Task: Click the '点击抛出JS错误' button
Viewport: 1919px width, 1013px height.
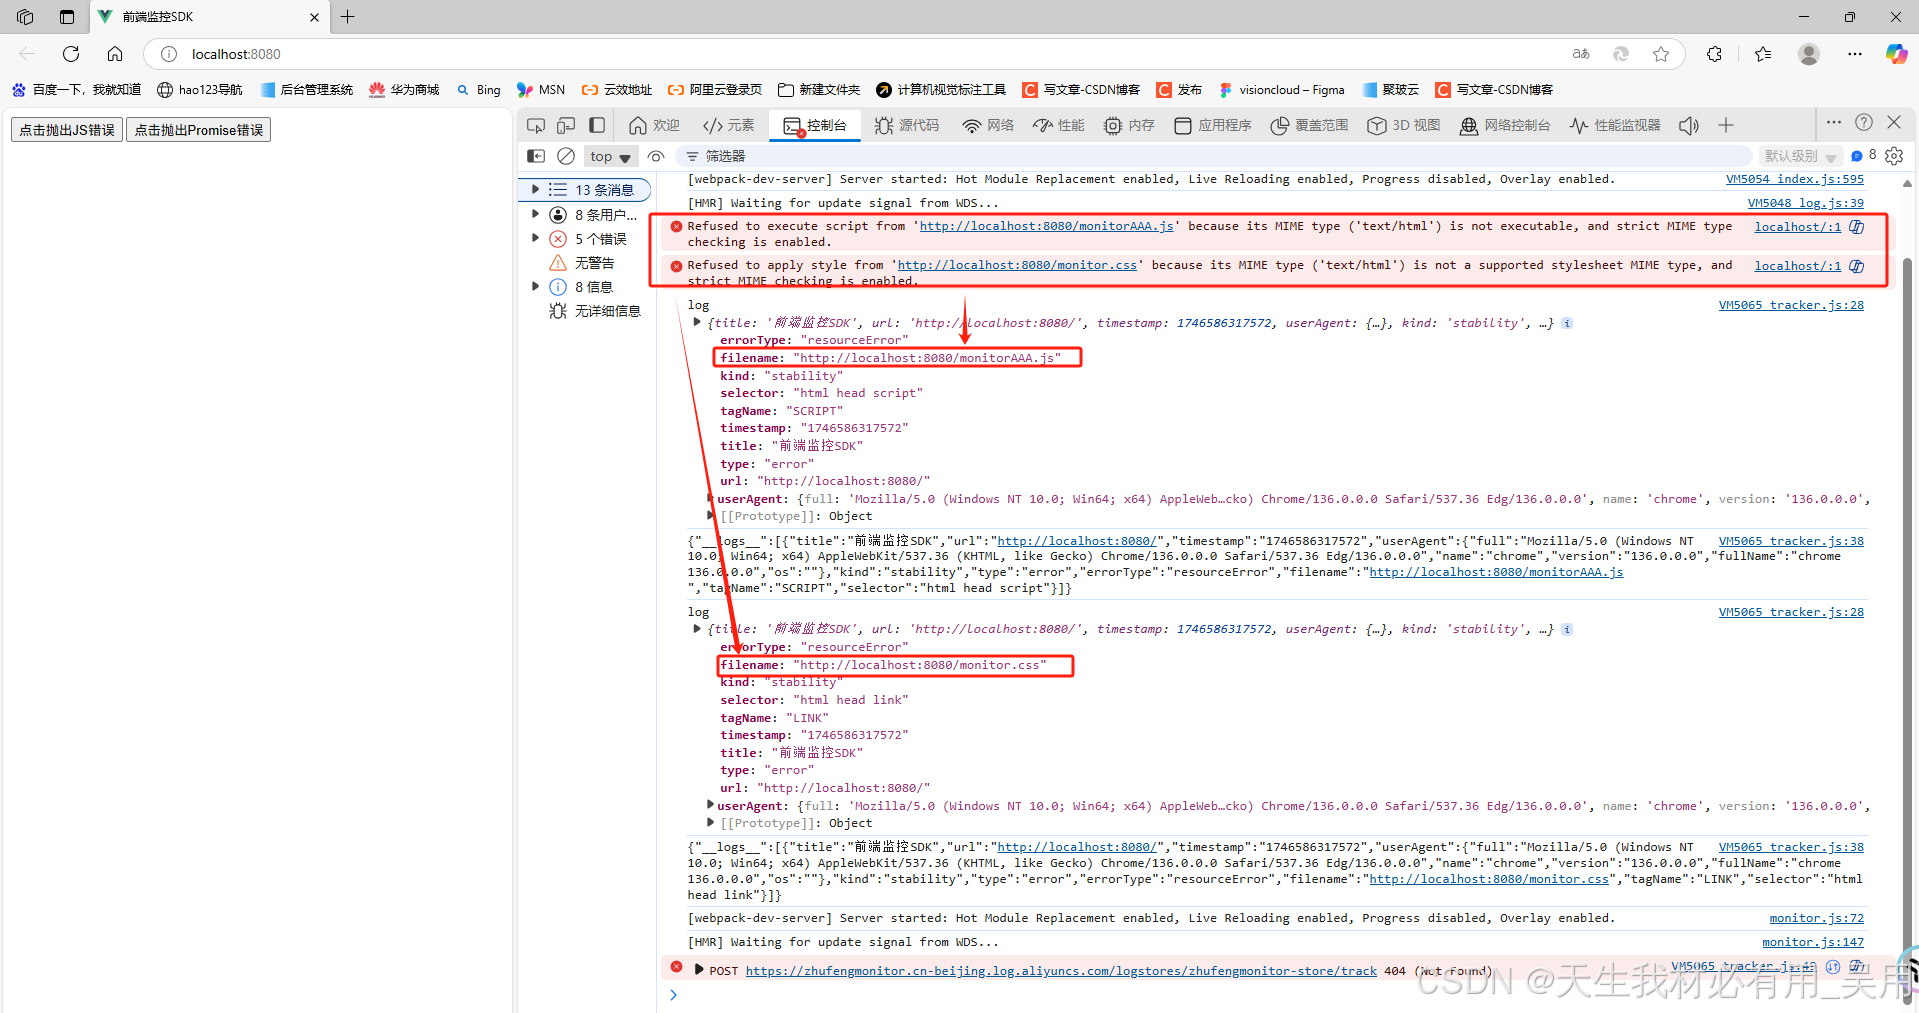Action: tap(67, 130)
